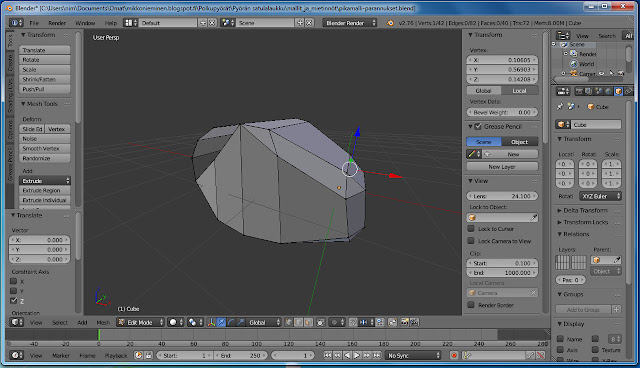The height and width of the screenshot is (368, 640).
Task: Open the Info editor type selector
Action: [16, 23]
